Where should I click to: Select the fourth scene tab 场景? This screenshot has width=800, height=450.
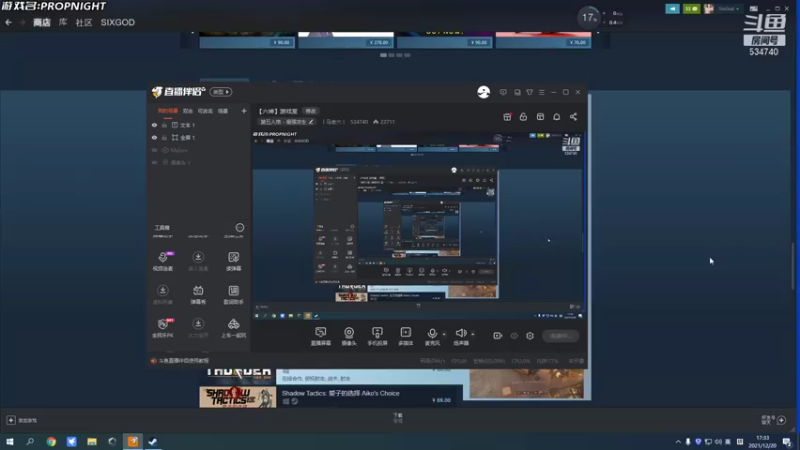tap(223, 111)
